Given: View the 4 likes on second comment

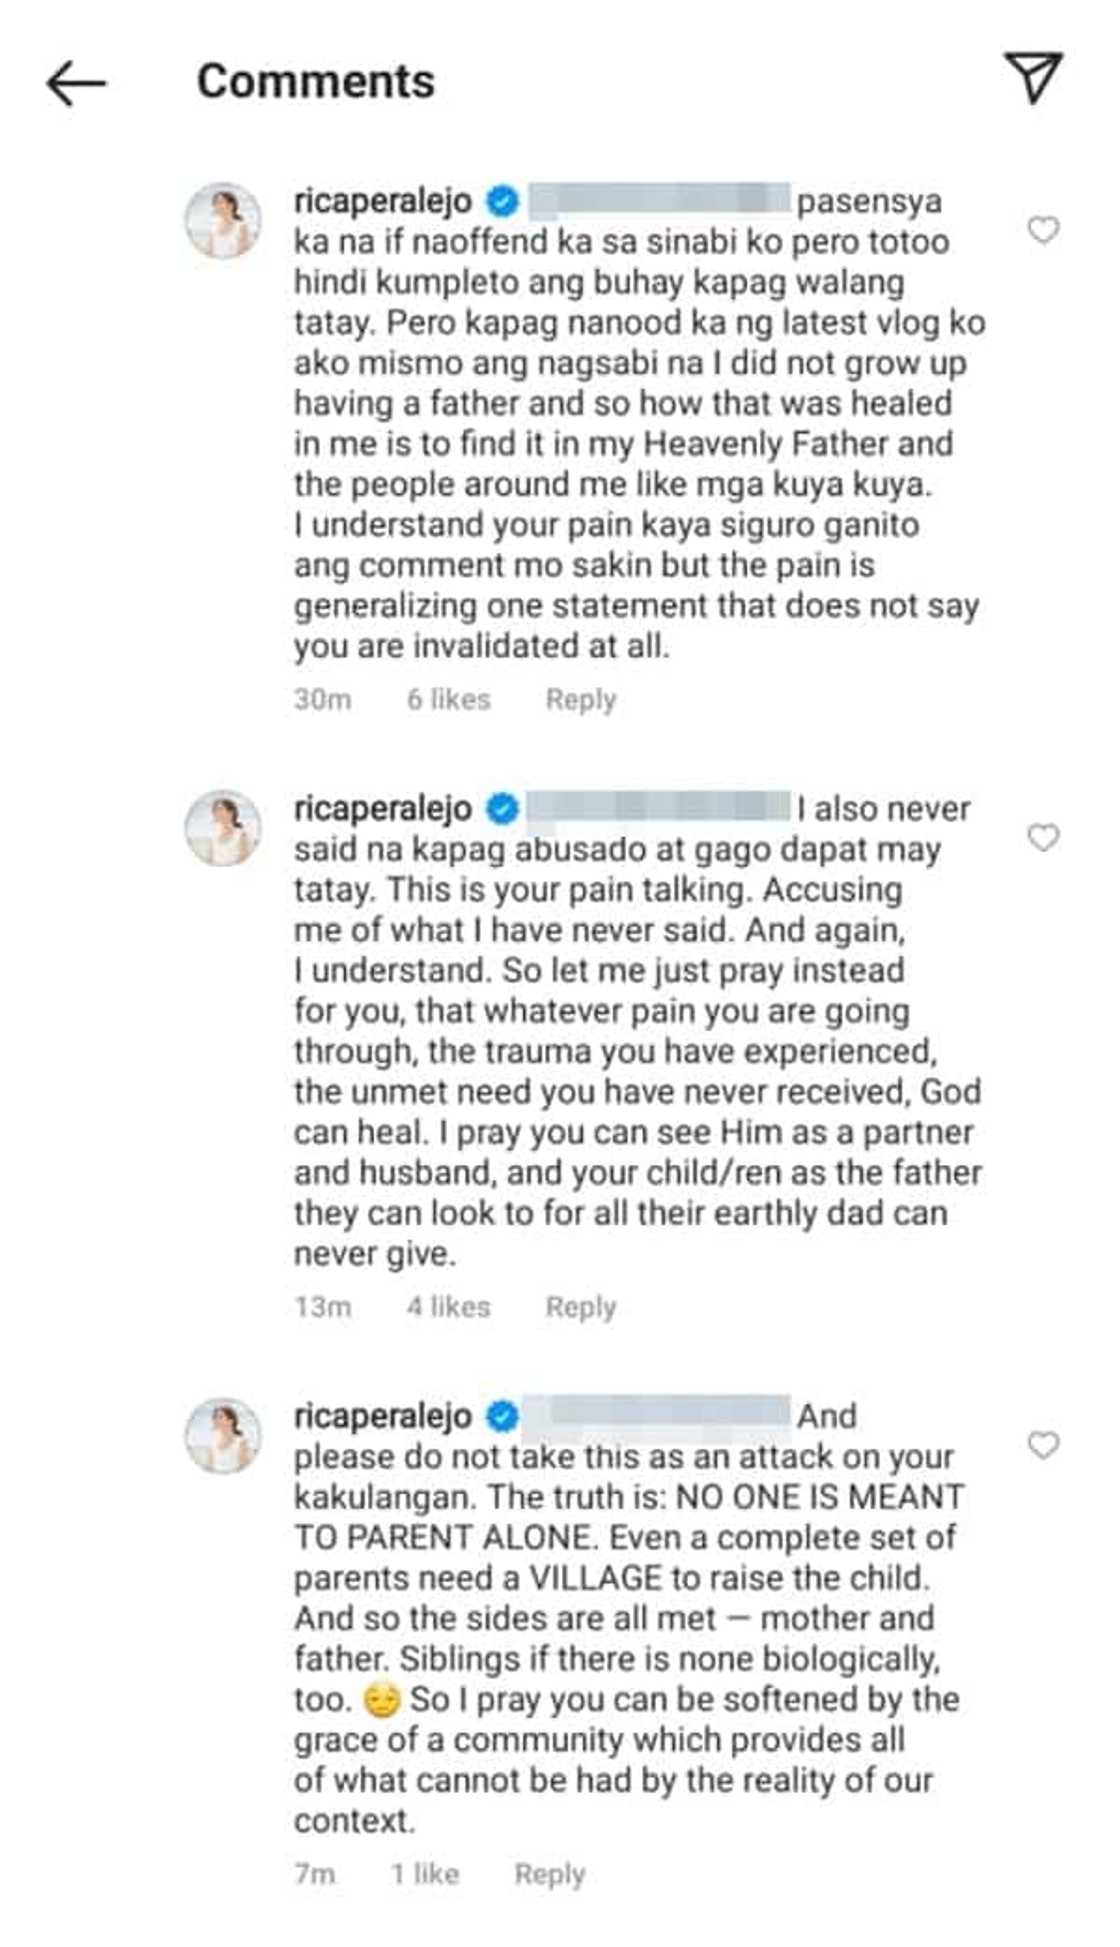Looking at the screenshot, I should (x=448, y=1307).
